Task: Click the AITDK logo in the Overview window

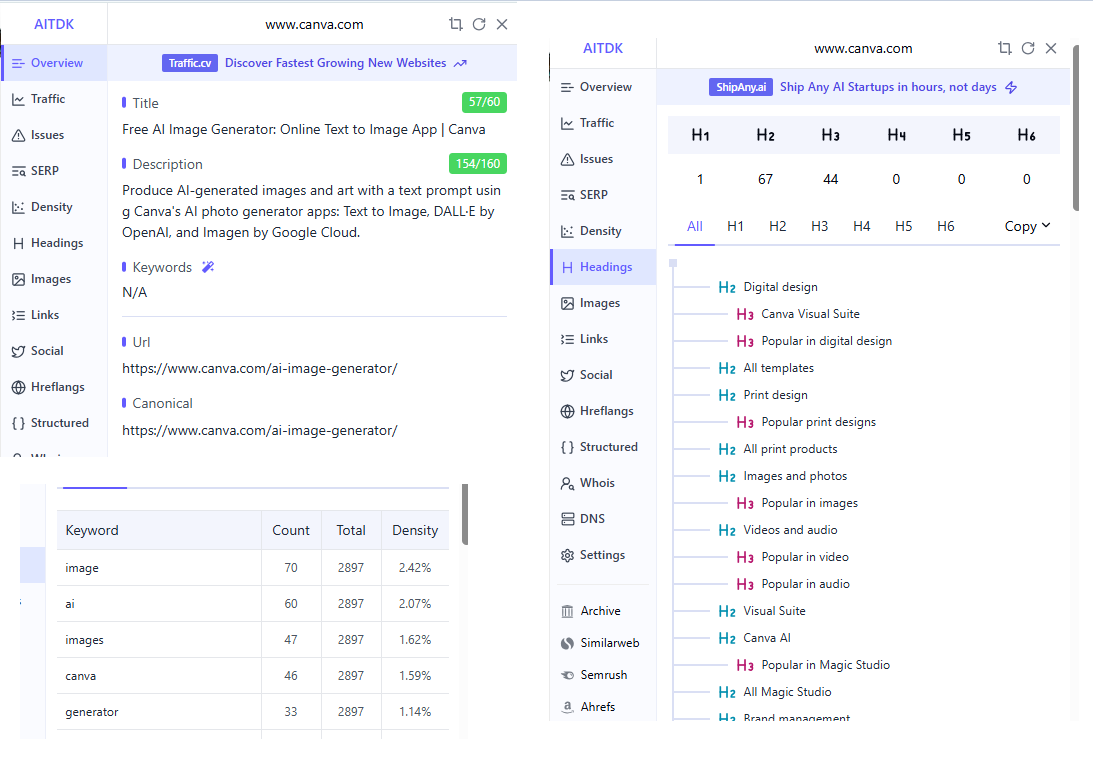Action: (54, 24)
